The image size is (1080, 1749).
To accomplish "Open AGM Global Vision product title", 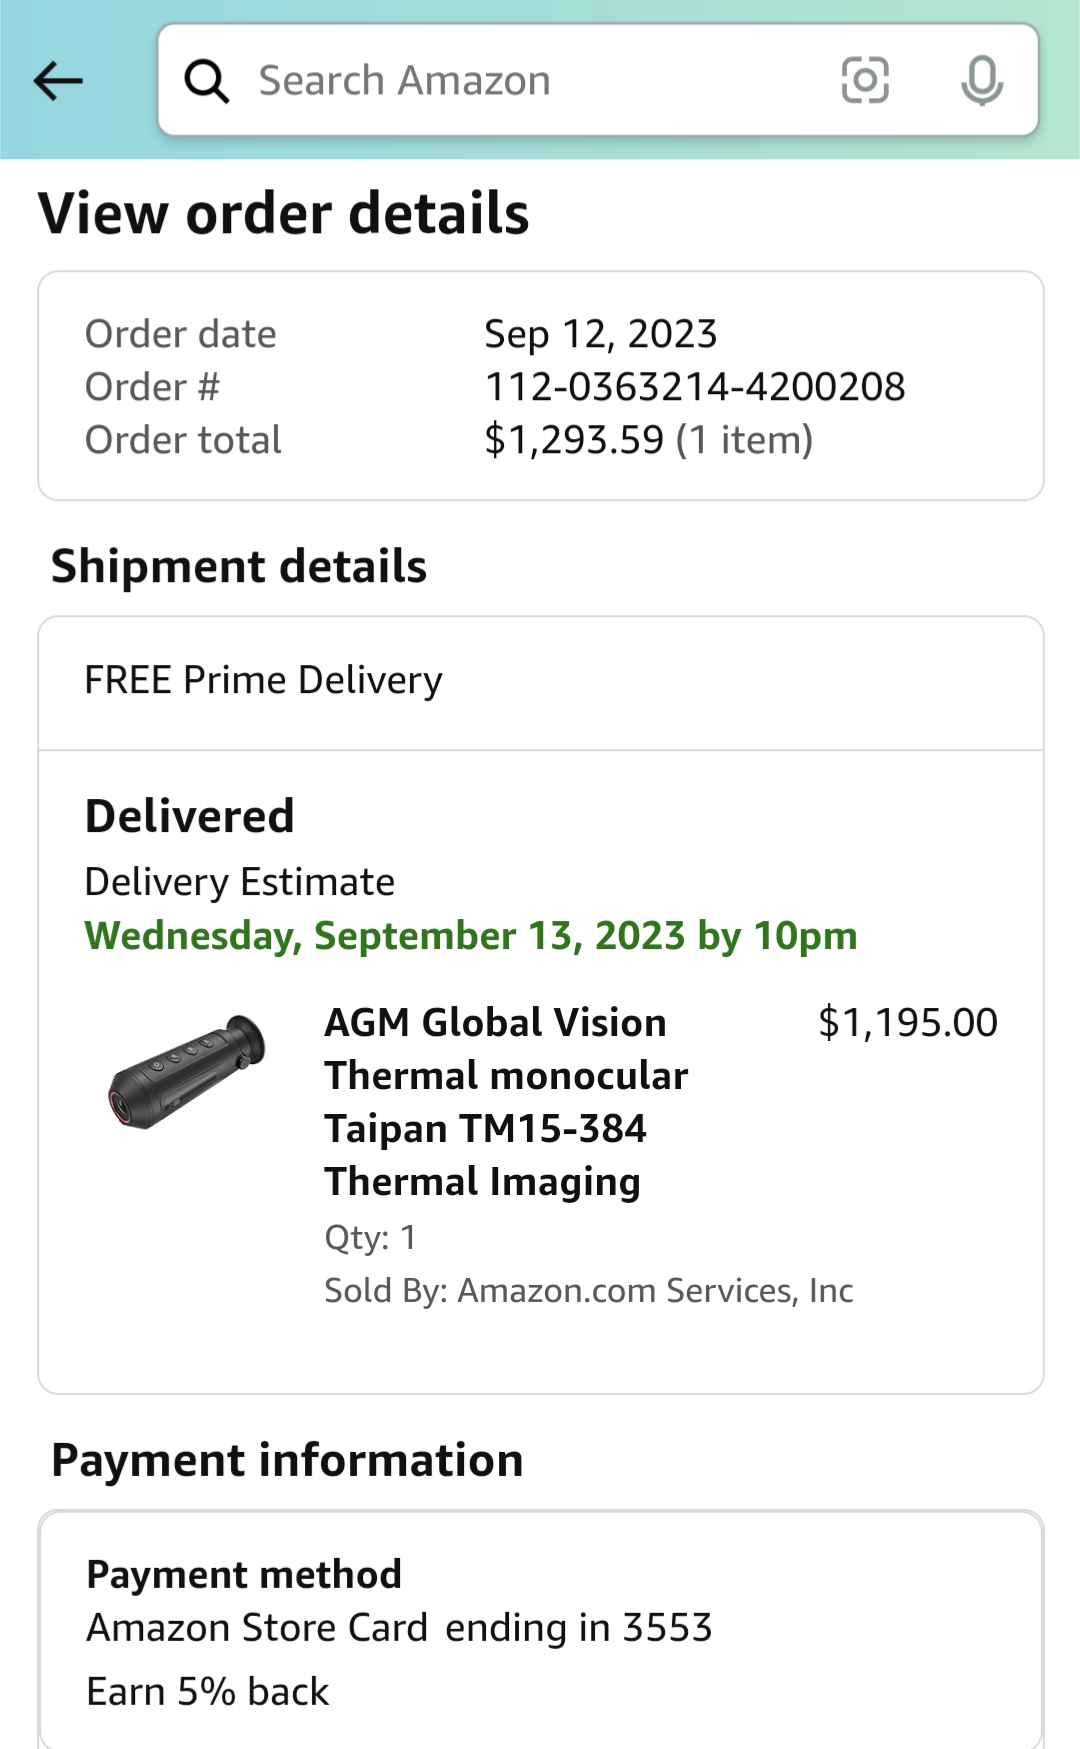I will point(506,1102).
